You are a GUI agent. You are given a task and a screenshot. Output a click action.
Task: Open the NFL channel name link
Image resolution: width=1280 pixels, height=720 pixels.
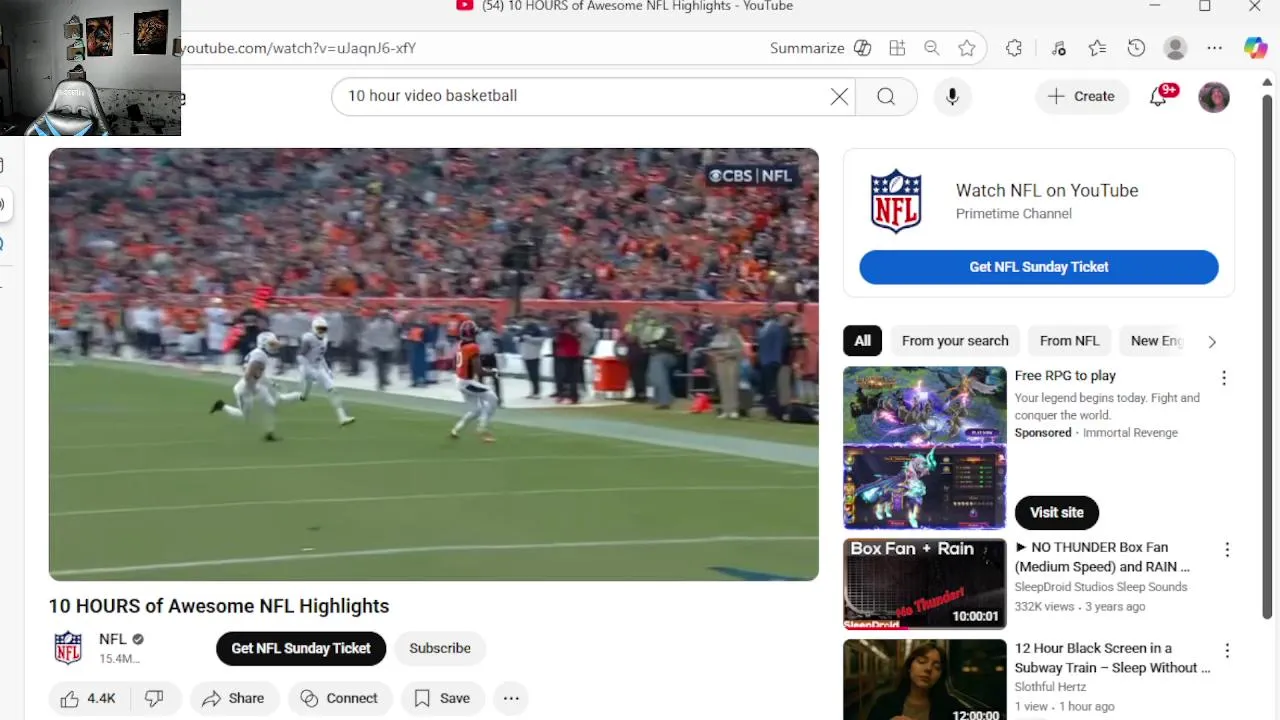113,639
